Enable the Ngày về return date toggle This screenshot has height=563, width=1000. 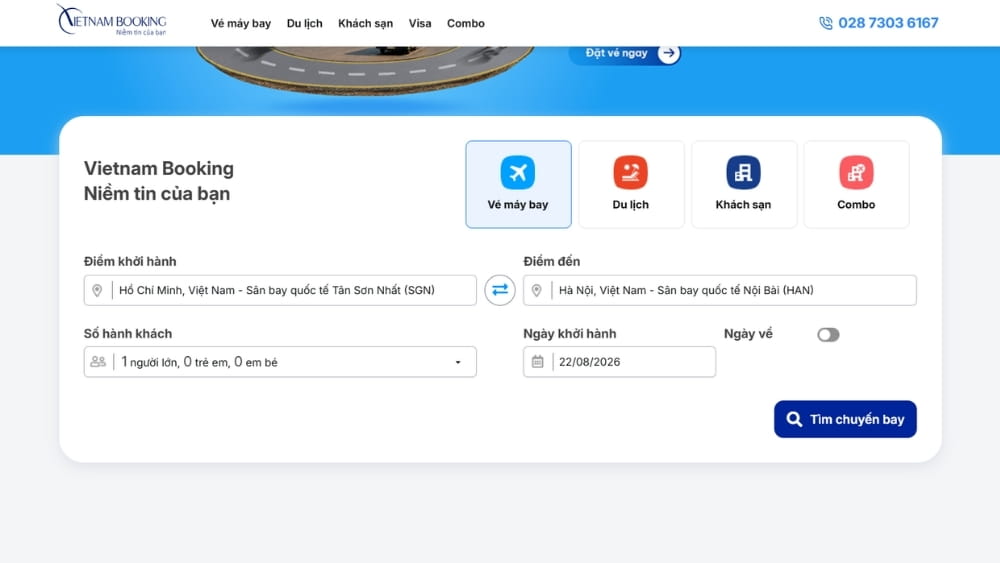point(828,335)
